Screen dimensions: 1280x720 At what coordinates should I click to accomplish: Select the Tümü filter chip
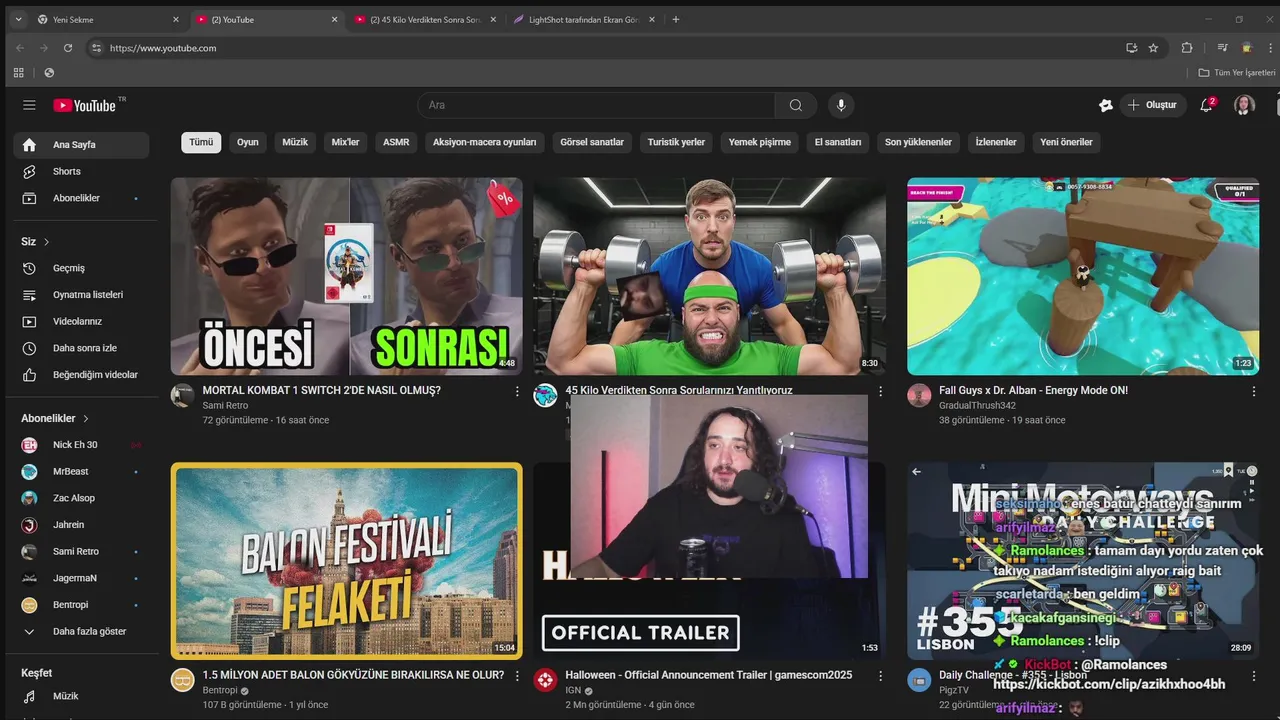click(201, 142)
